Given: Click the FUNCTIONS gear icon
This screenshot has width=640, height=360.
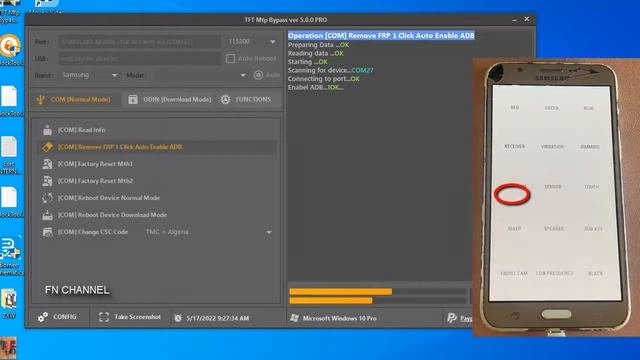Looking at the screenshot, I should coord(225,100).
